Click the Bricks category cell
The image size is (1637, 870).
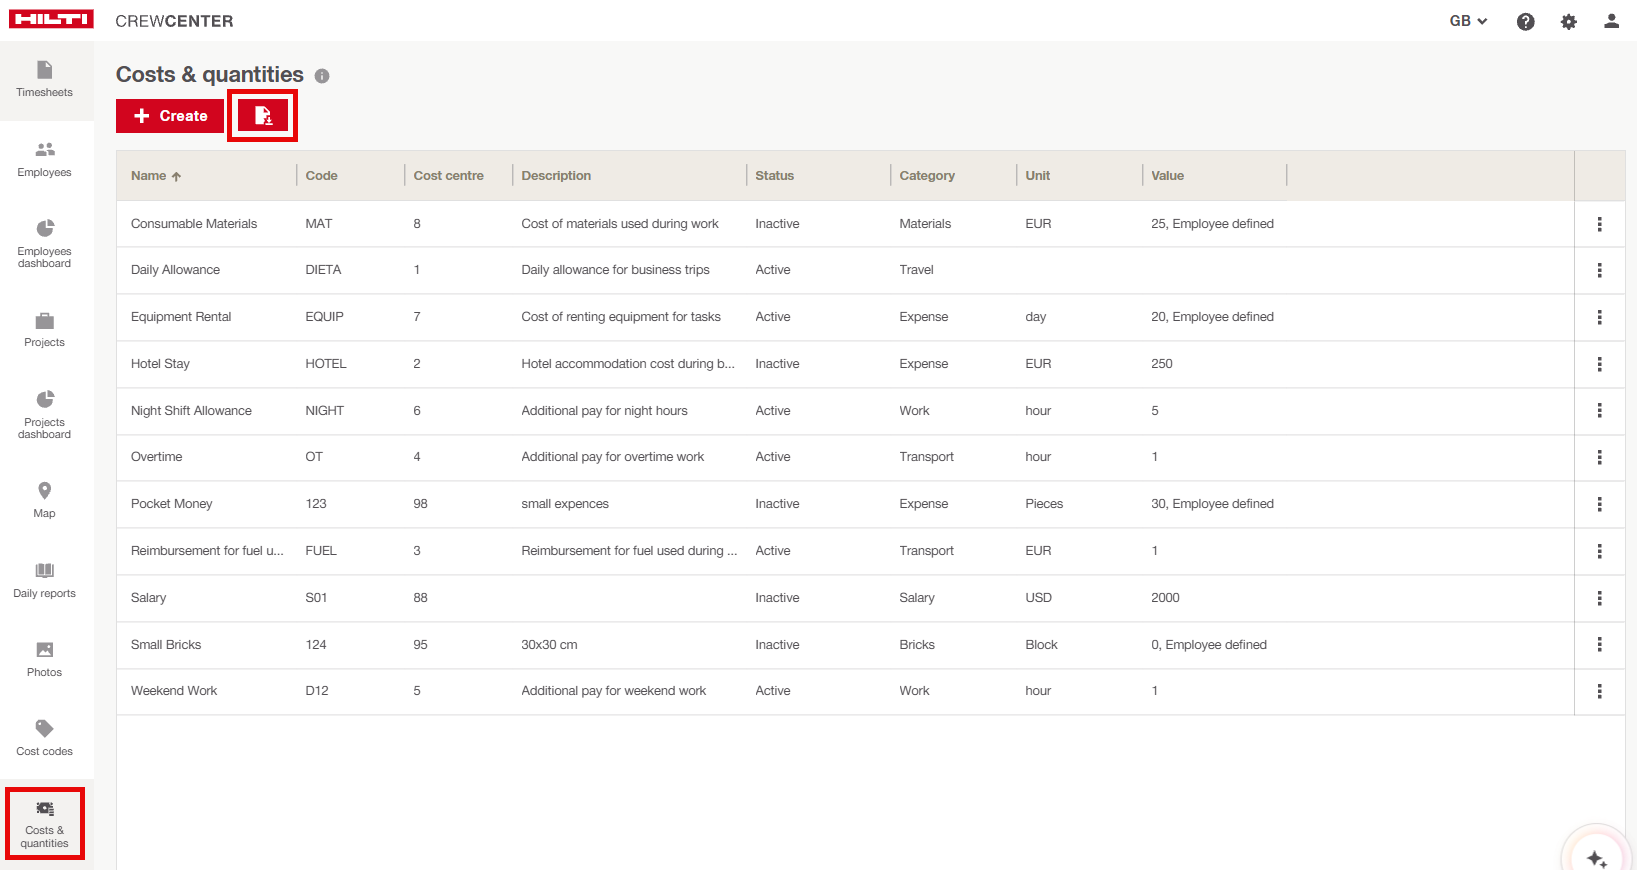pyautogui.click(x=917, y=645)
